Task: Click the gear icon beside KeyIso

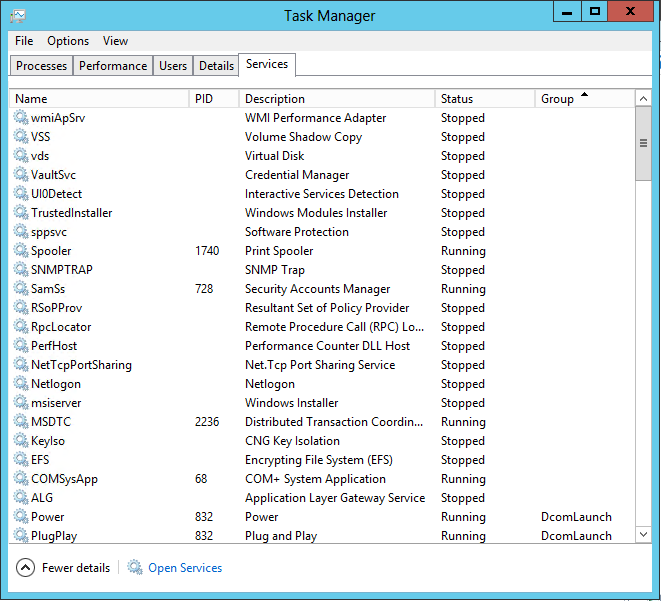Action: 21,440
